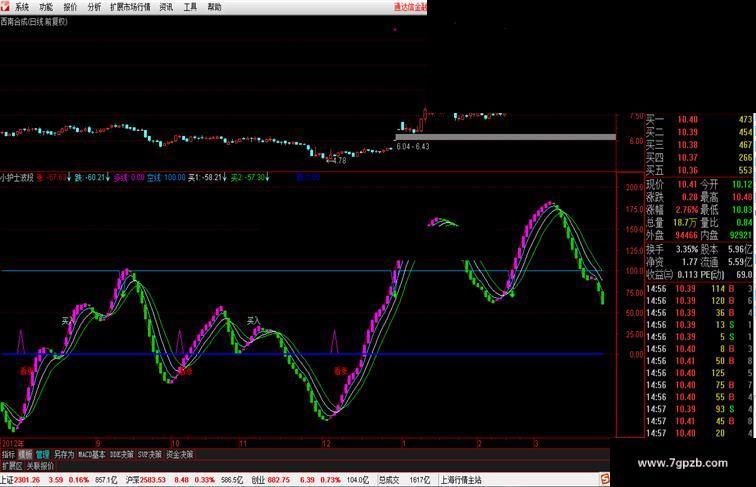Viewport: 756px width, 487px height.
Task: Click the 多线 0.00 indicator value
Action: pos(129,177)
